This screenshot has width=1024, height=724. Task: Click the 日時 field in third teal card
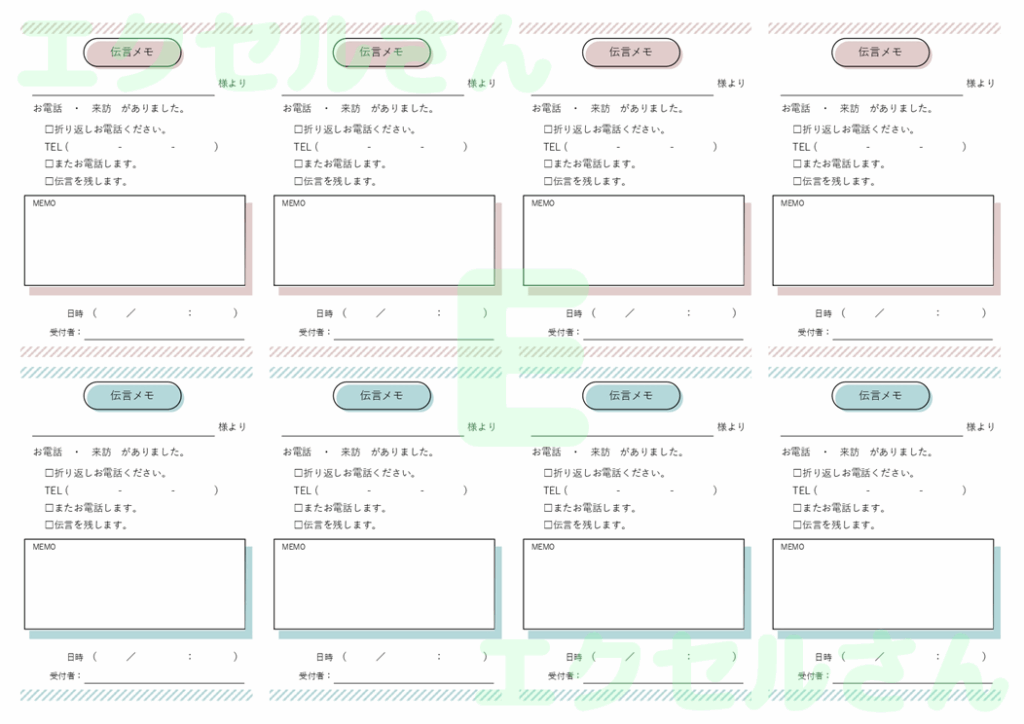[652, 657]
